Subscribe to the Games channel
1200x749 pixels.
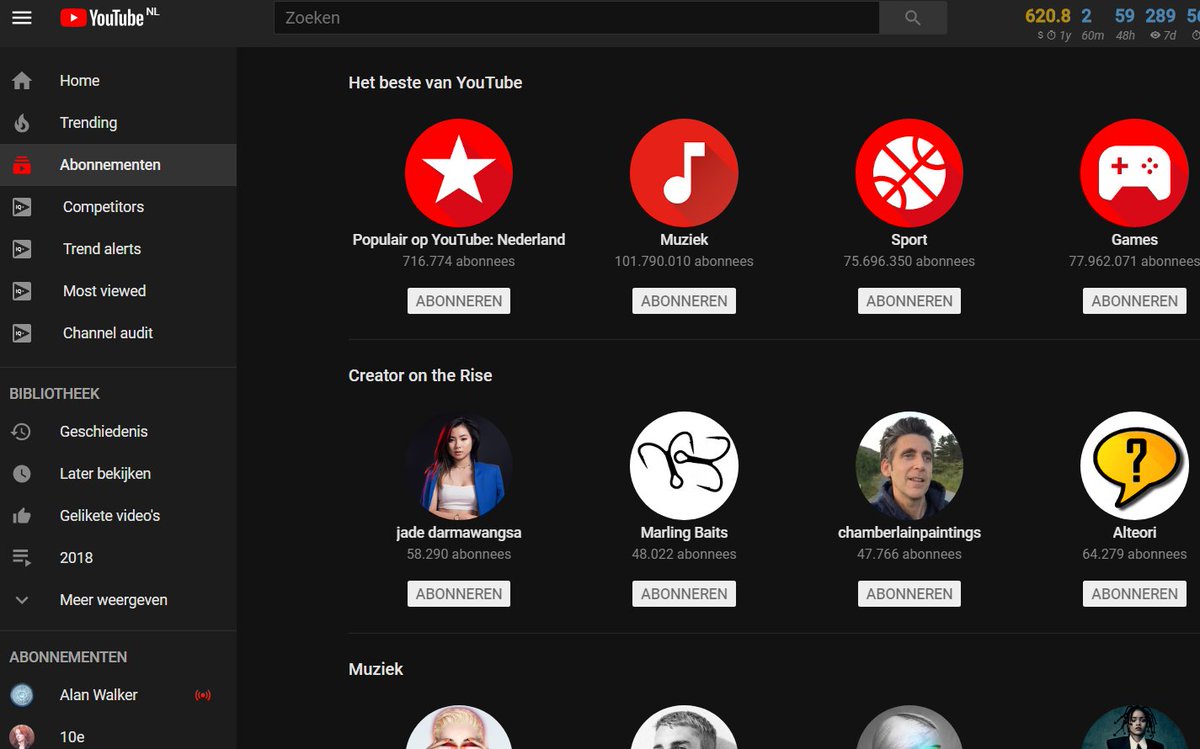tap(1134, 301)
